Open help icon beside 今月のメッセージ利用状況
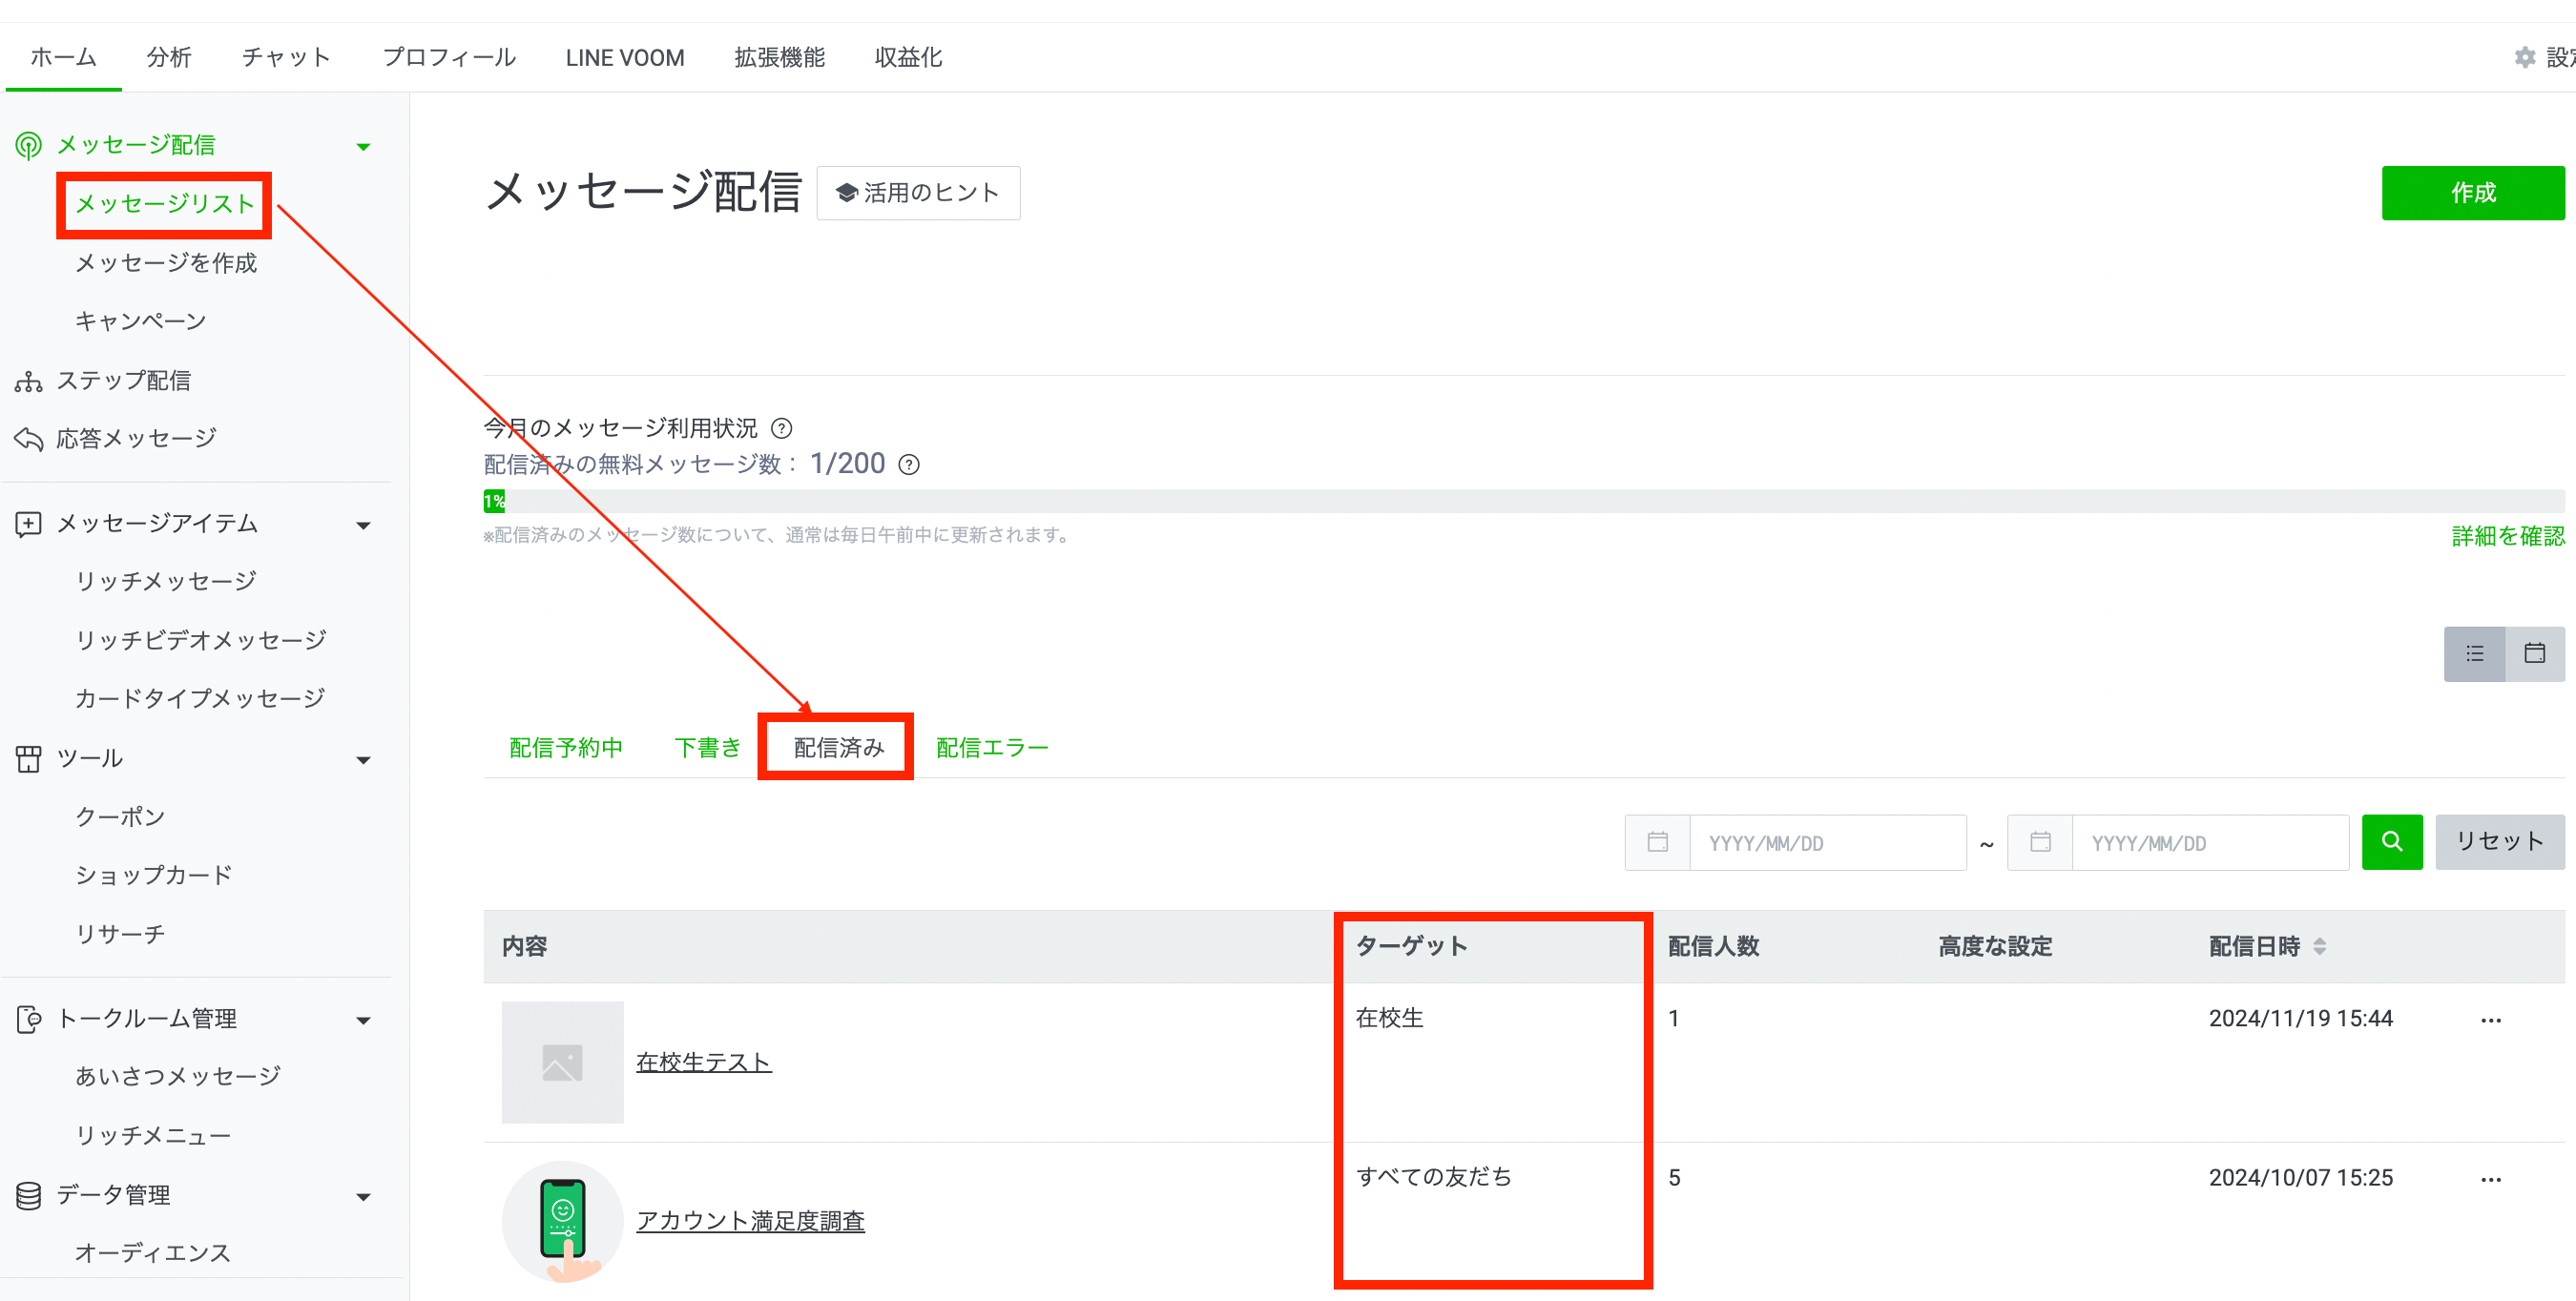2576x1301 pixels. (782, 429)
